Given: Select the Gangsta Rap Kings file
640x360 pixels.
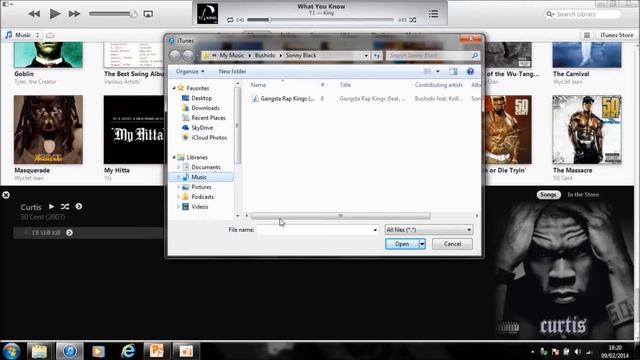Looking at the screenshot, I should coord(287,98).
